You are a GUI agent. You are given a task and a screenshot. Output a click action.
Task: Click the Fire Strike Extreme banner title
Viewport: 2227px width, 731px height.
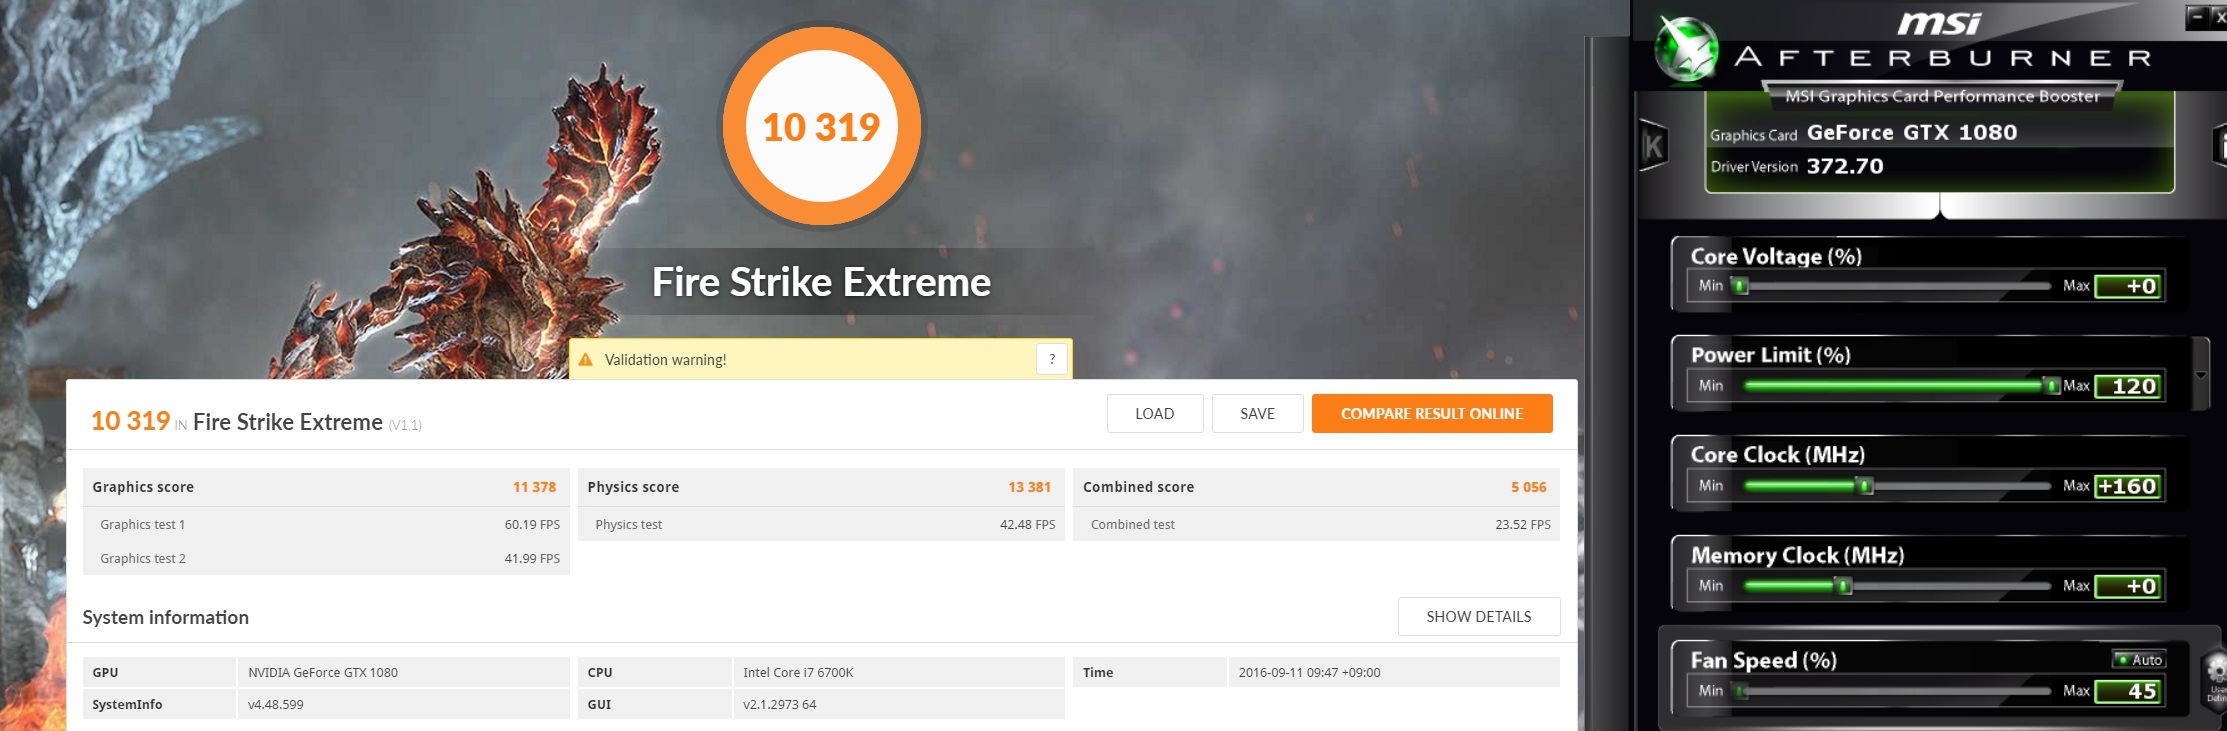[821, 282]
